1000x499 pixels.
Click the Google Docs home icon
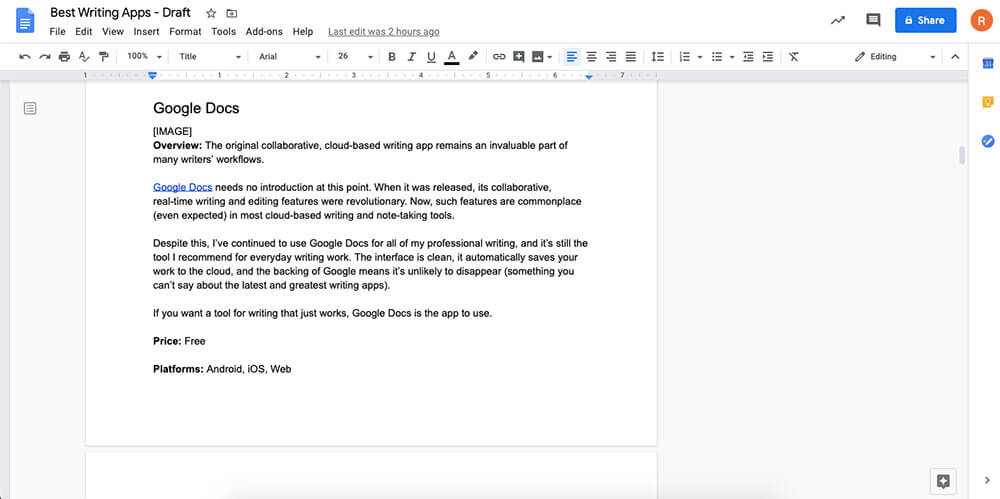point(25,20)
